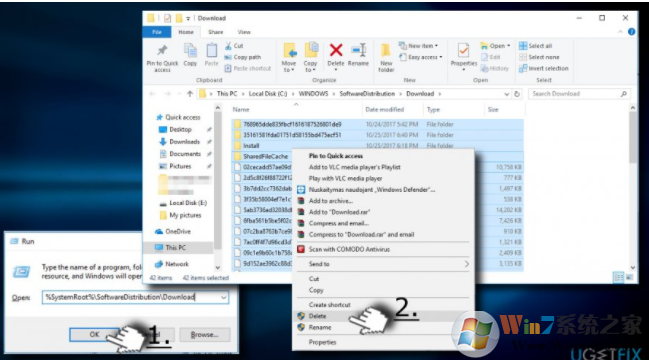Viewport: 649px width, 360px height.
Task: Click the red Delete icon in ribbon
Action: pos(336,50)
